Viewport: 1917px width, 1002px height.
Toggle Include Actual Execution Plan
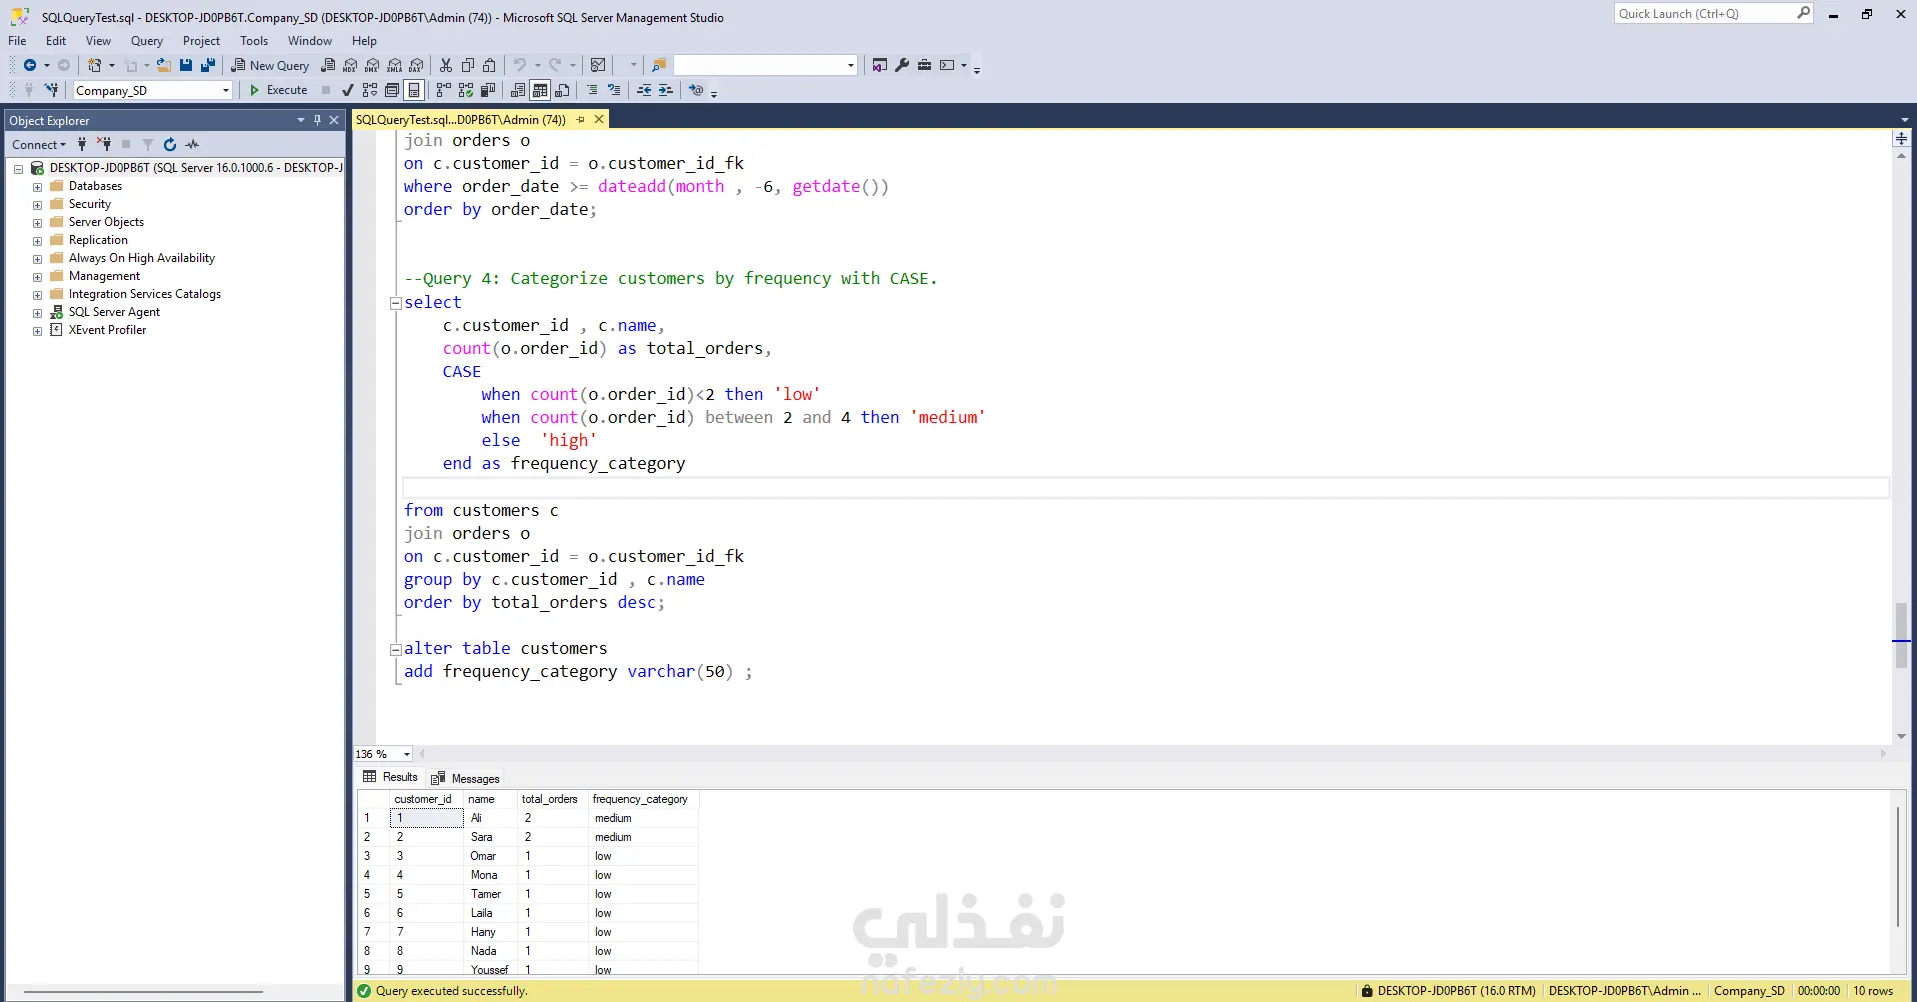click(x=444, y=90)
